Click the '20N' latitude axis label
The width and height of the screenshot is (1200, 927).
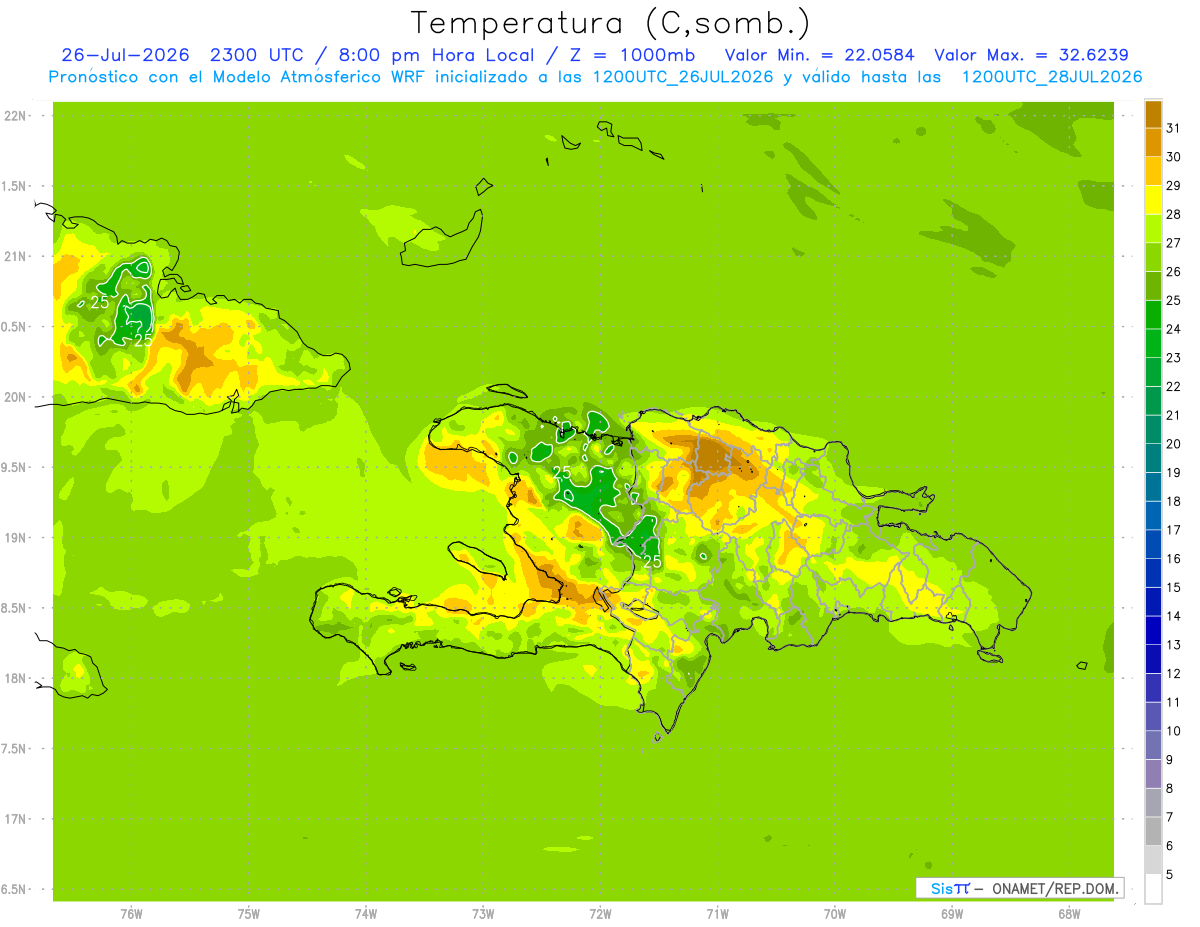pos(15,397)
